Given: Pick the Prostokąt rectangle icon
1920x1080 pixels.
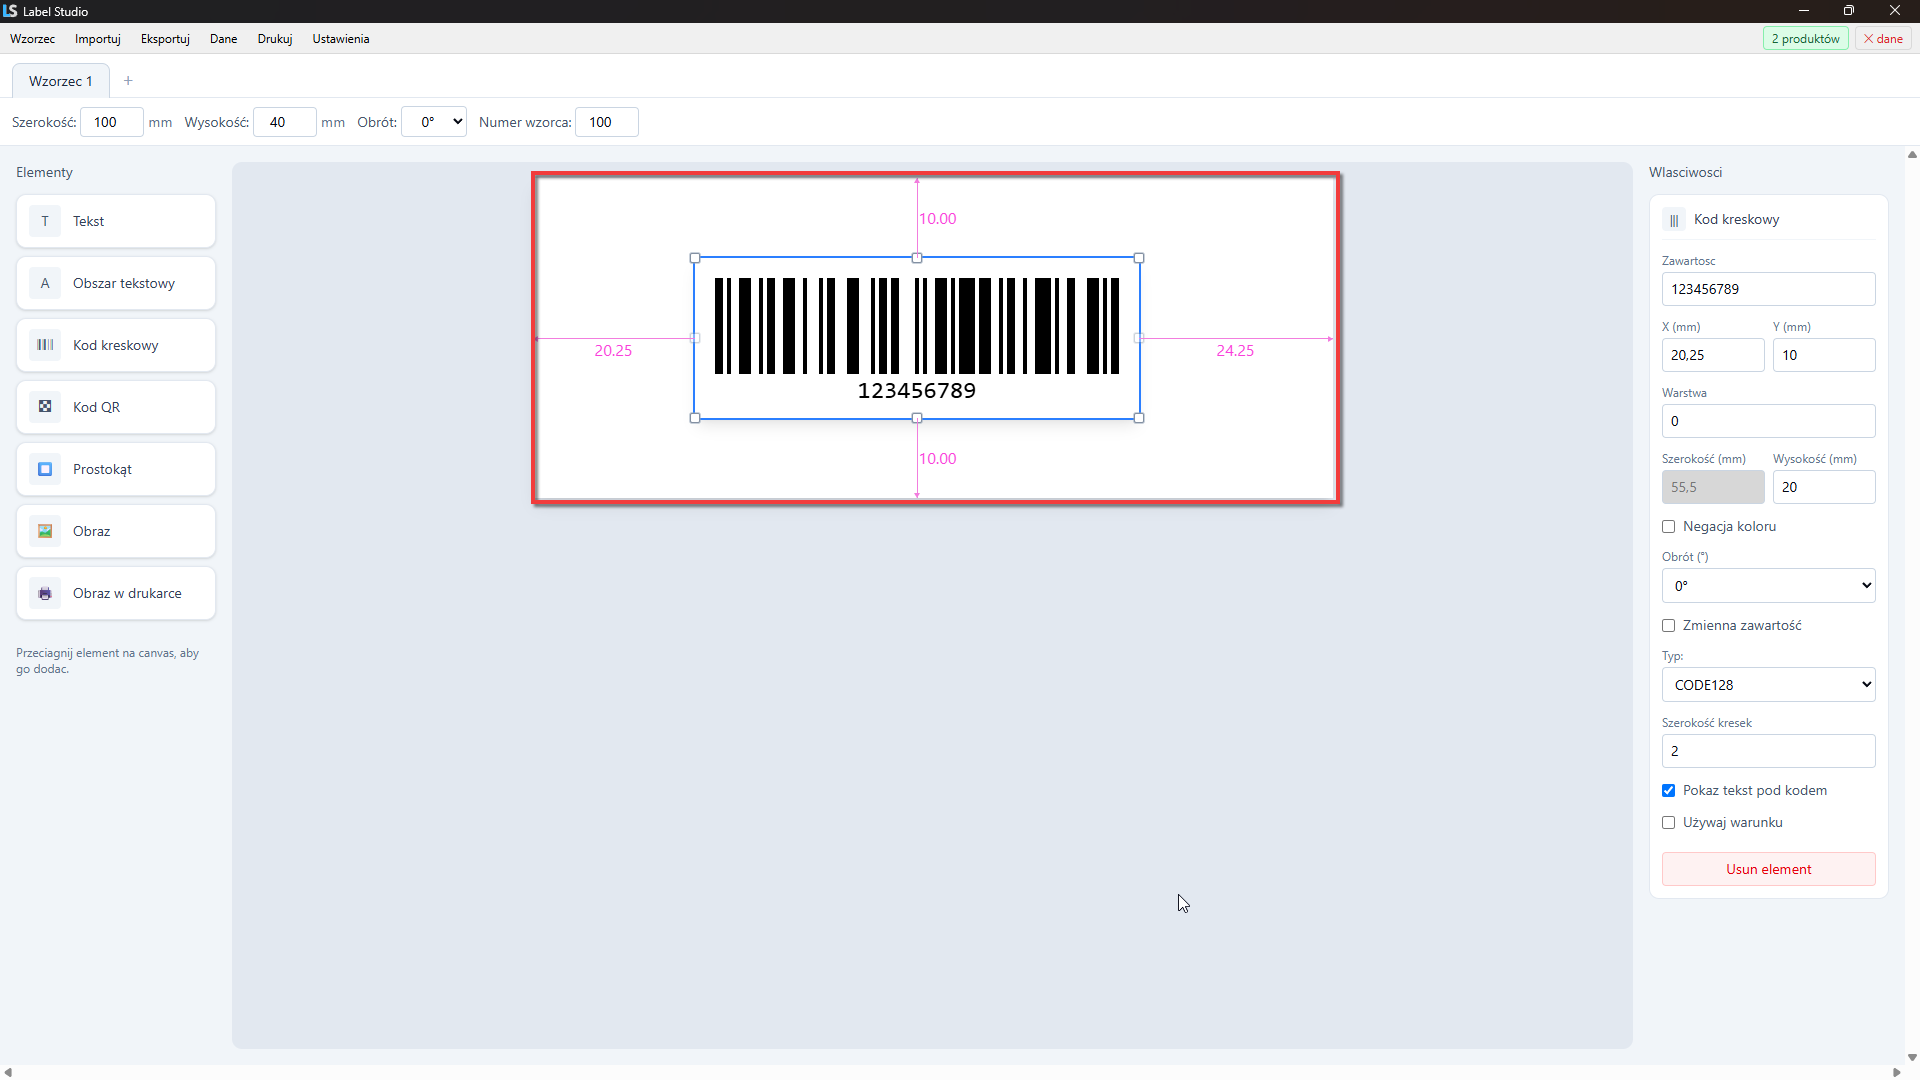Looking at the screenshot, I should 45,469.
